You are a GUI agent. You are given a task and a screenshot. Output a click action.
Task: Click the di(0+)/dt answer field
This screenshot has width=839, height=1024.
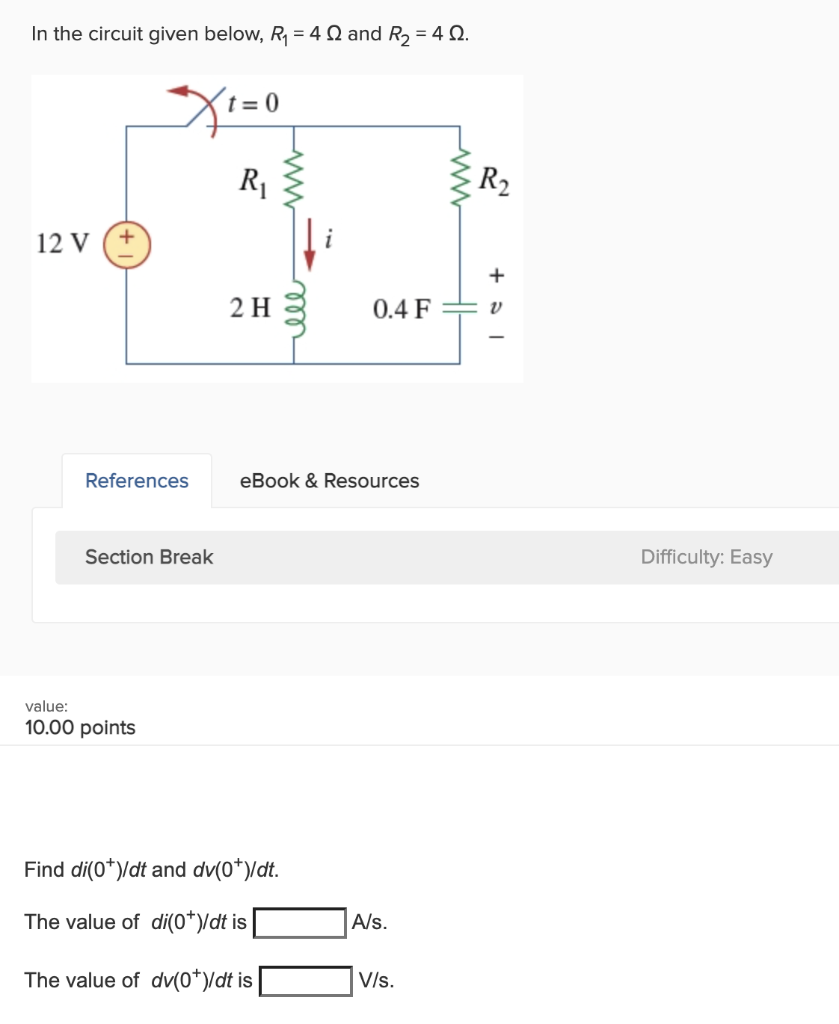(x=298, y=922)
